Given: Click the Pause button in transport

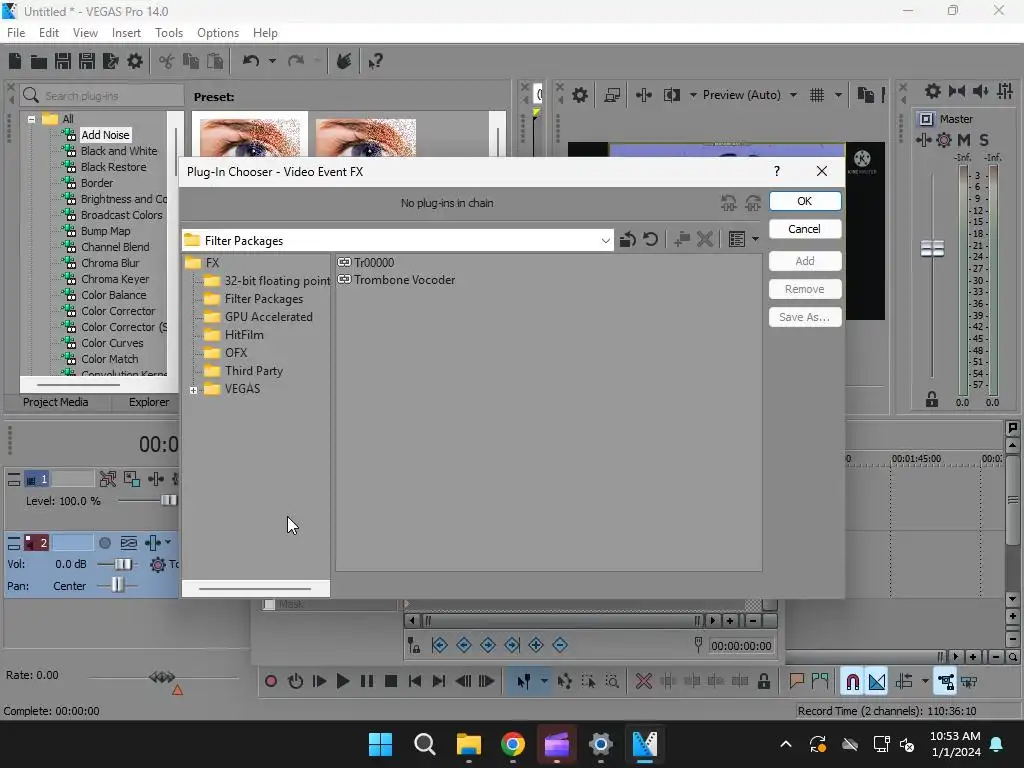Looking at the screenshot, I should 366,681.
